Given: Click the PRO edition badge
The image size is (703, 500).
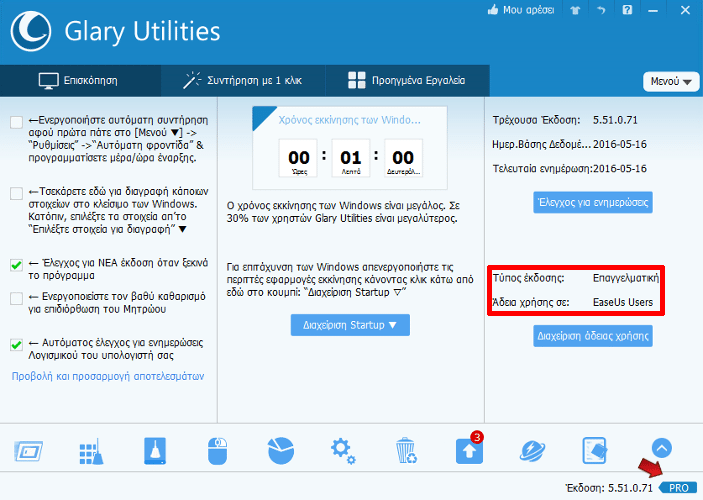Looking at the screenshot, I should click(677, 488).
